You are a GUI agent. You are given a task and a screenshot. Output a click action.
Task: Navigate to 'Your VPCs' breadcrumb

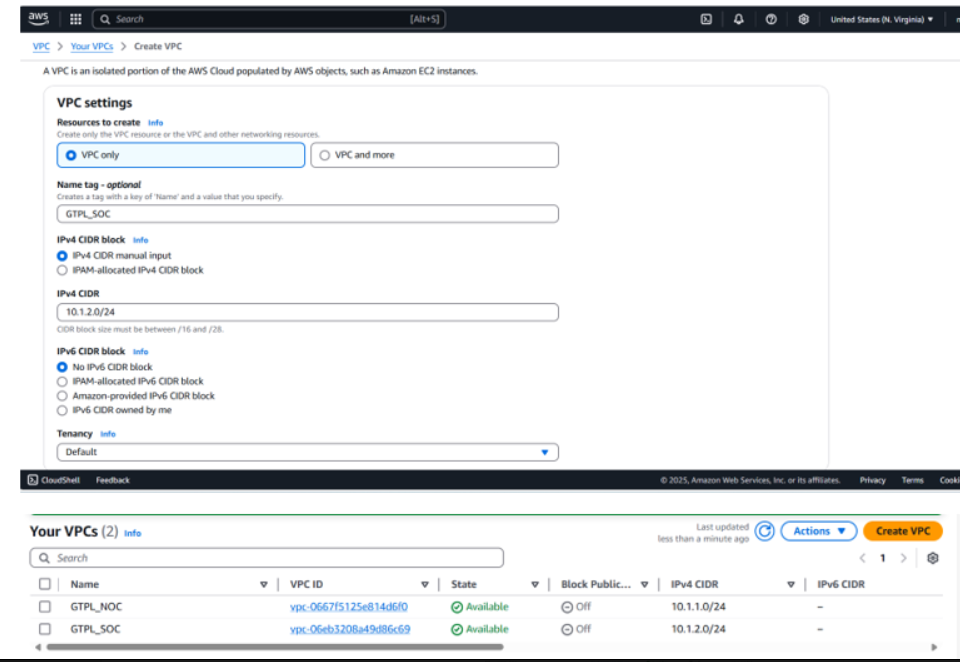[91, 46]
